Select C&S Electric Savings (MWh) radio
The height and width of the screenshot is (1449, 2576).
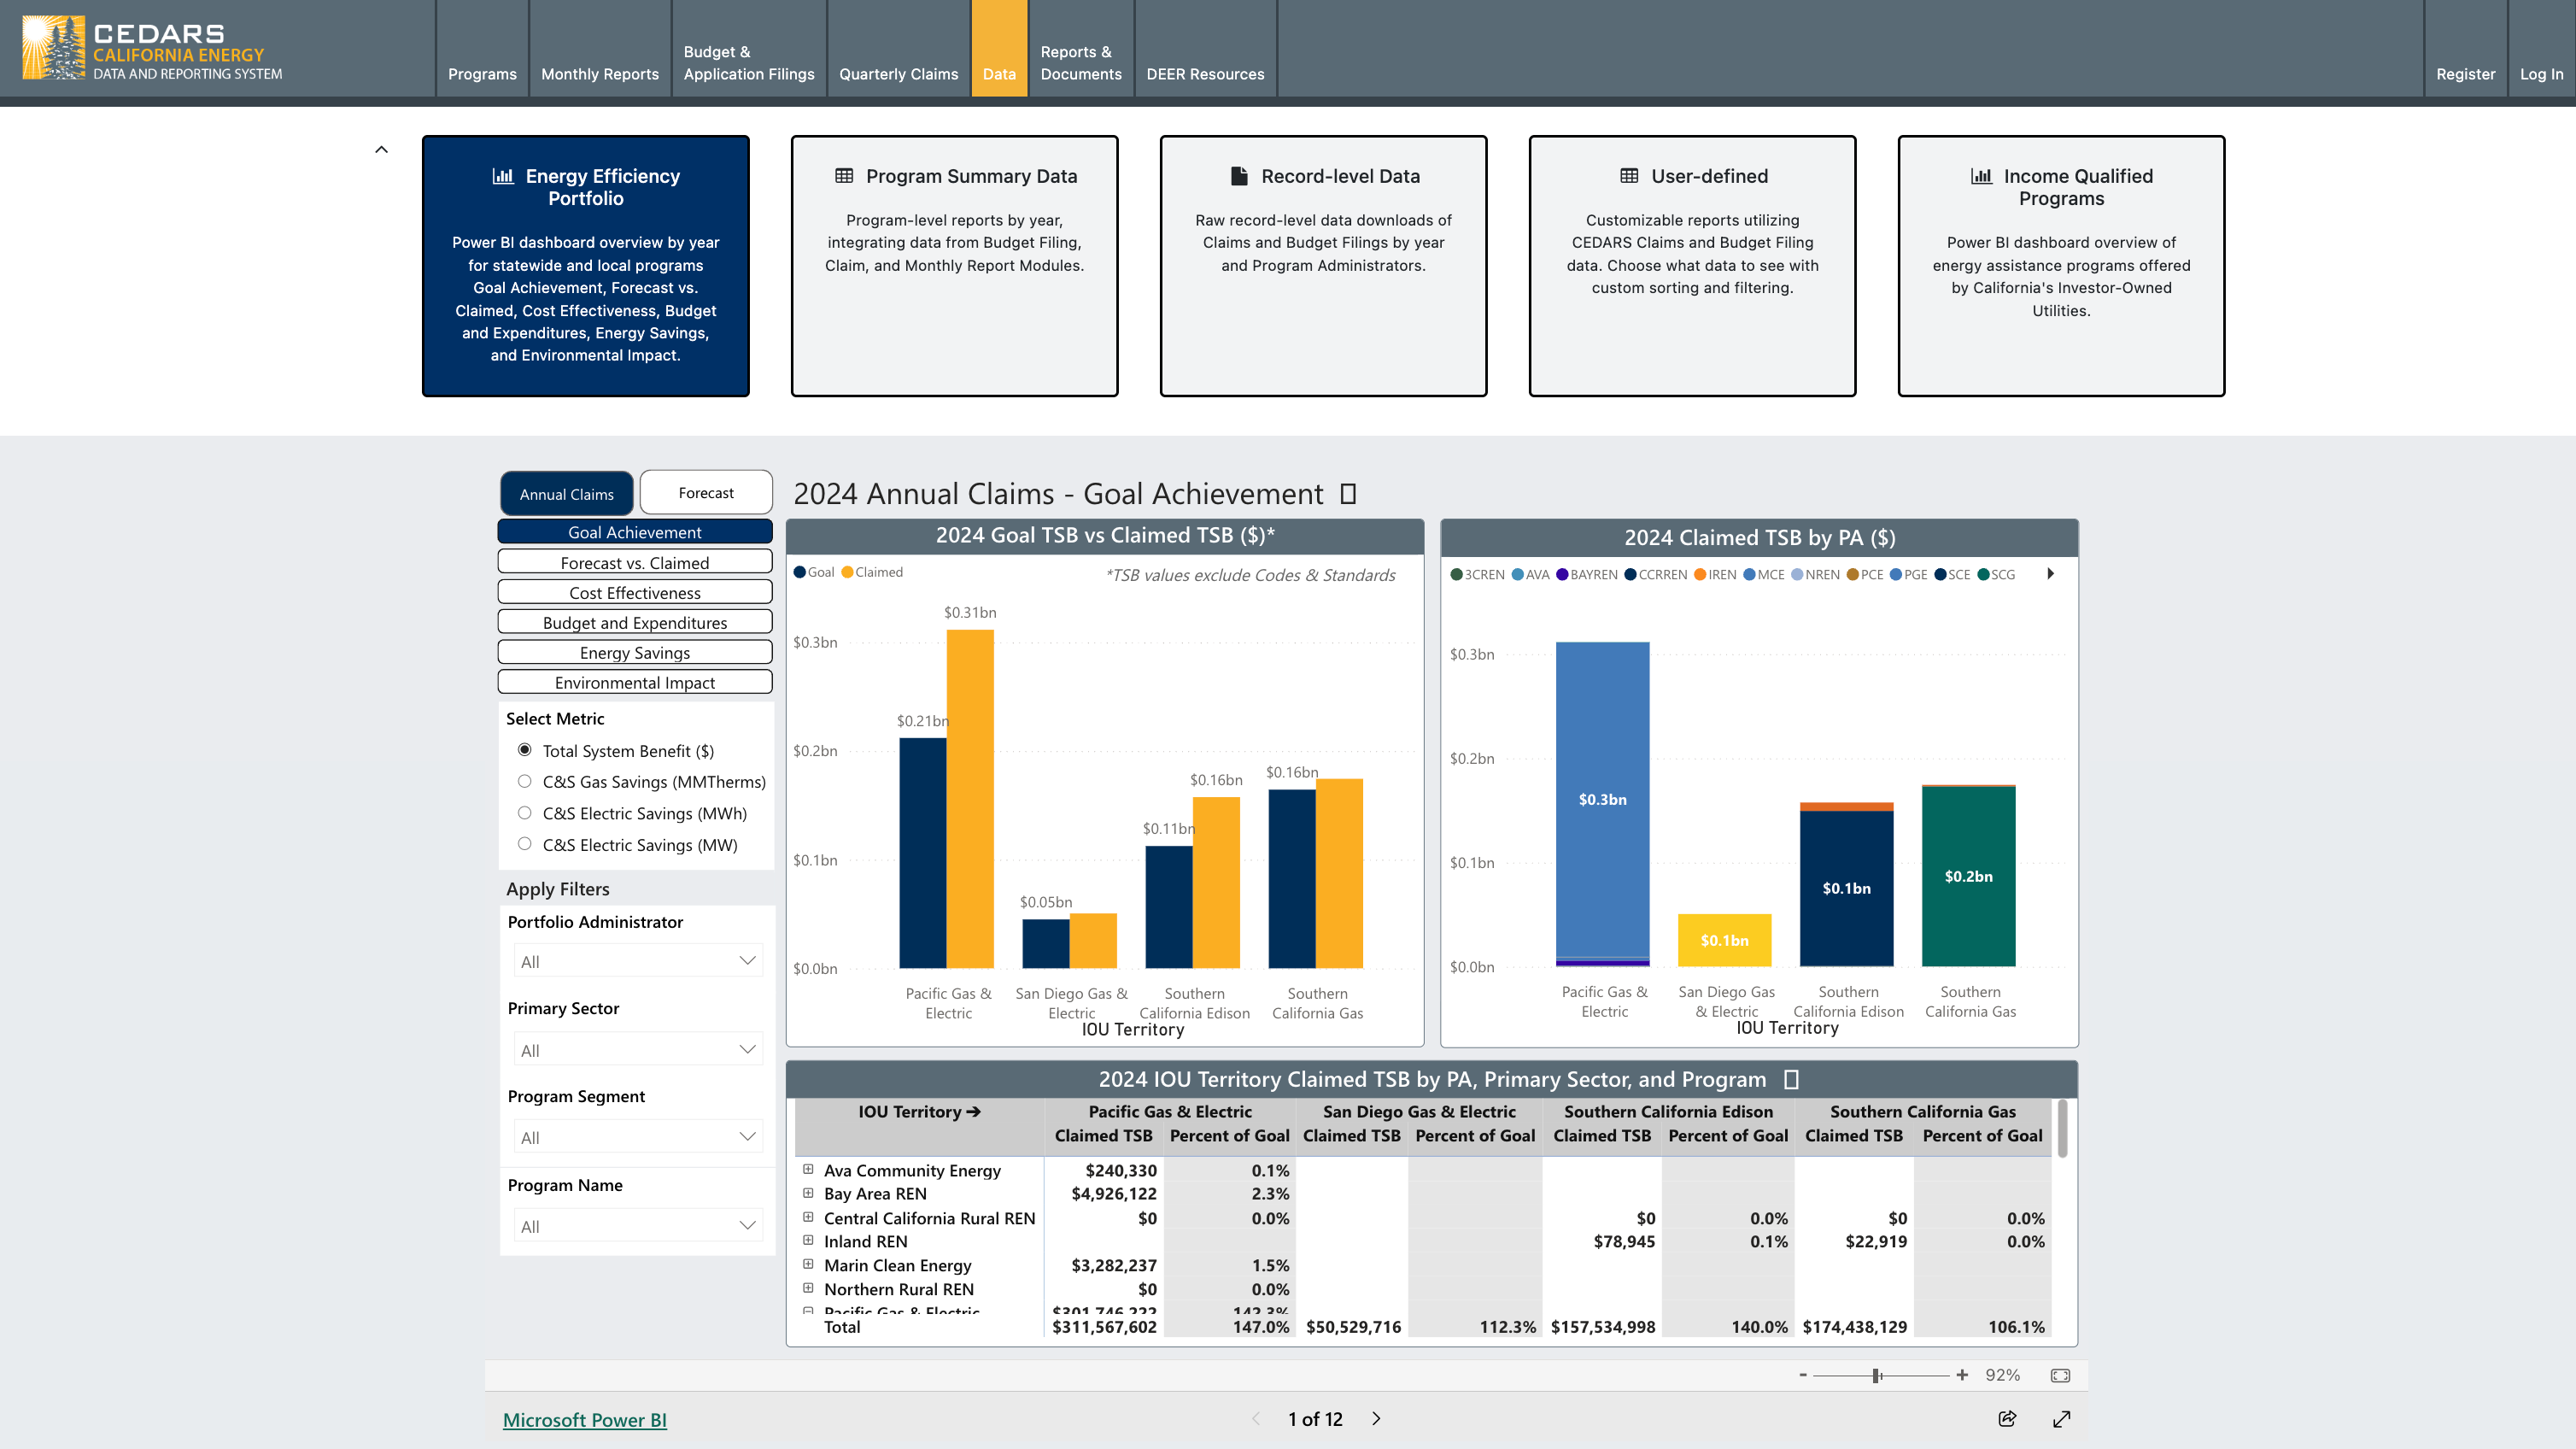tap(525, 813)
